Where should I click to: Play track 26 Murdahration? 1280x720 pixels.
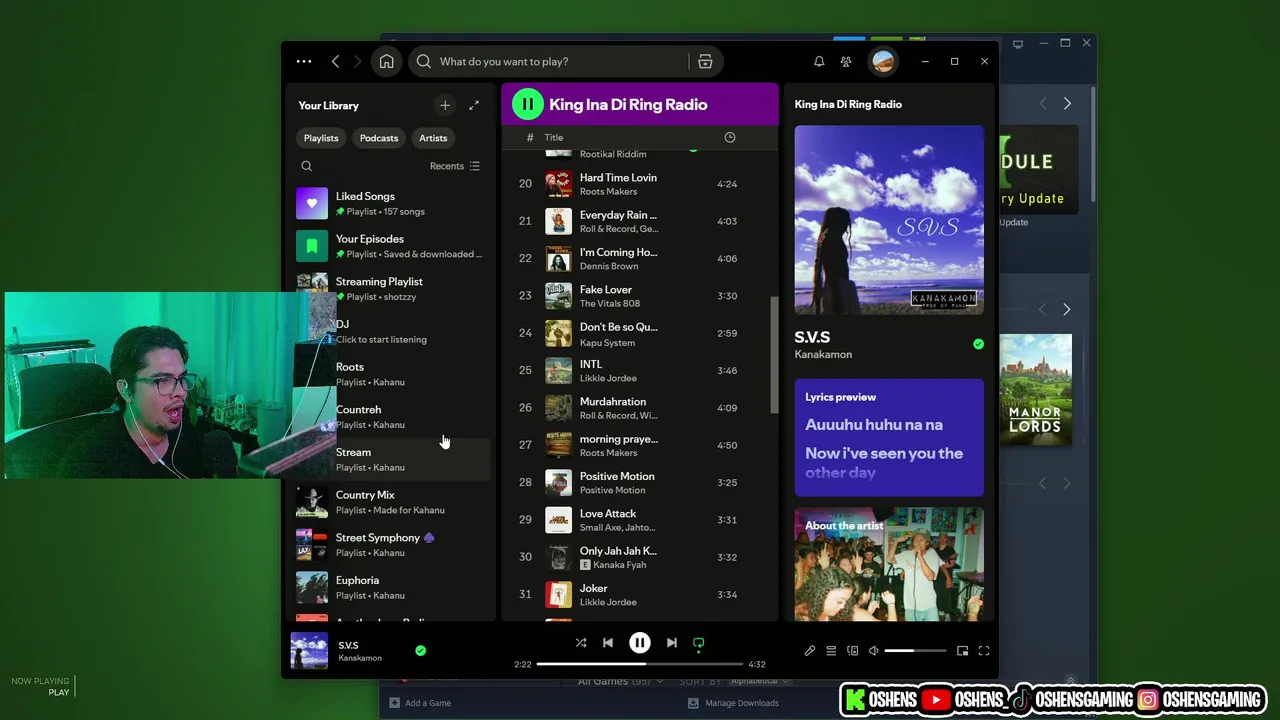[x=640, y=408]
